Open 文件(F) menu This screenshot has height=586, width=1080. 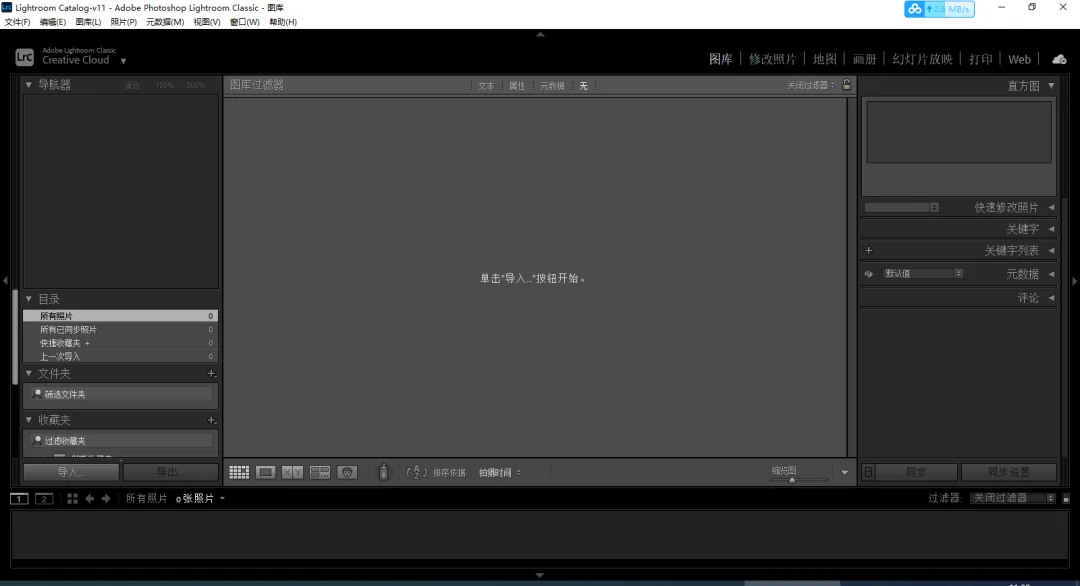(17, 22)
